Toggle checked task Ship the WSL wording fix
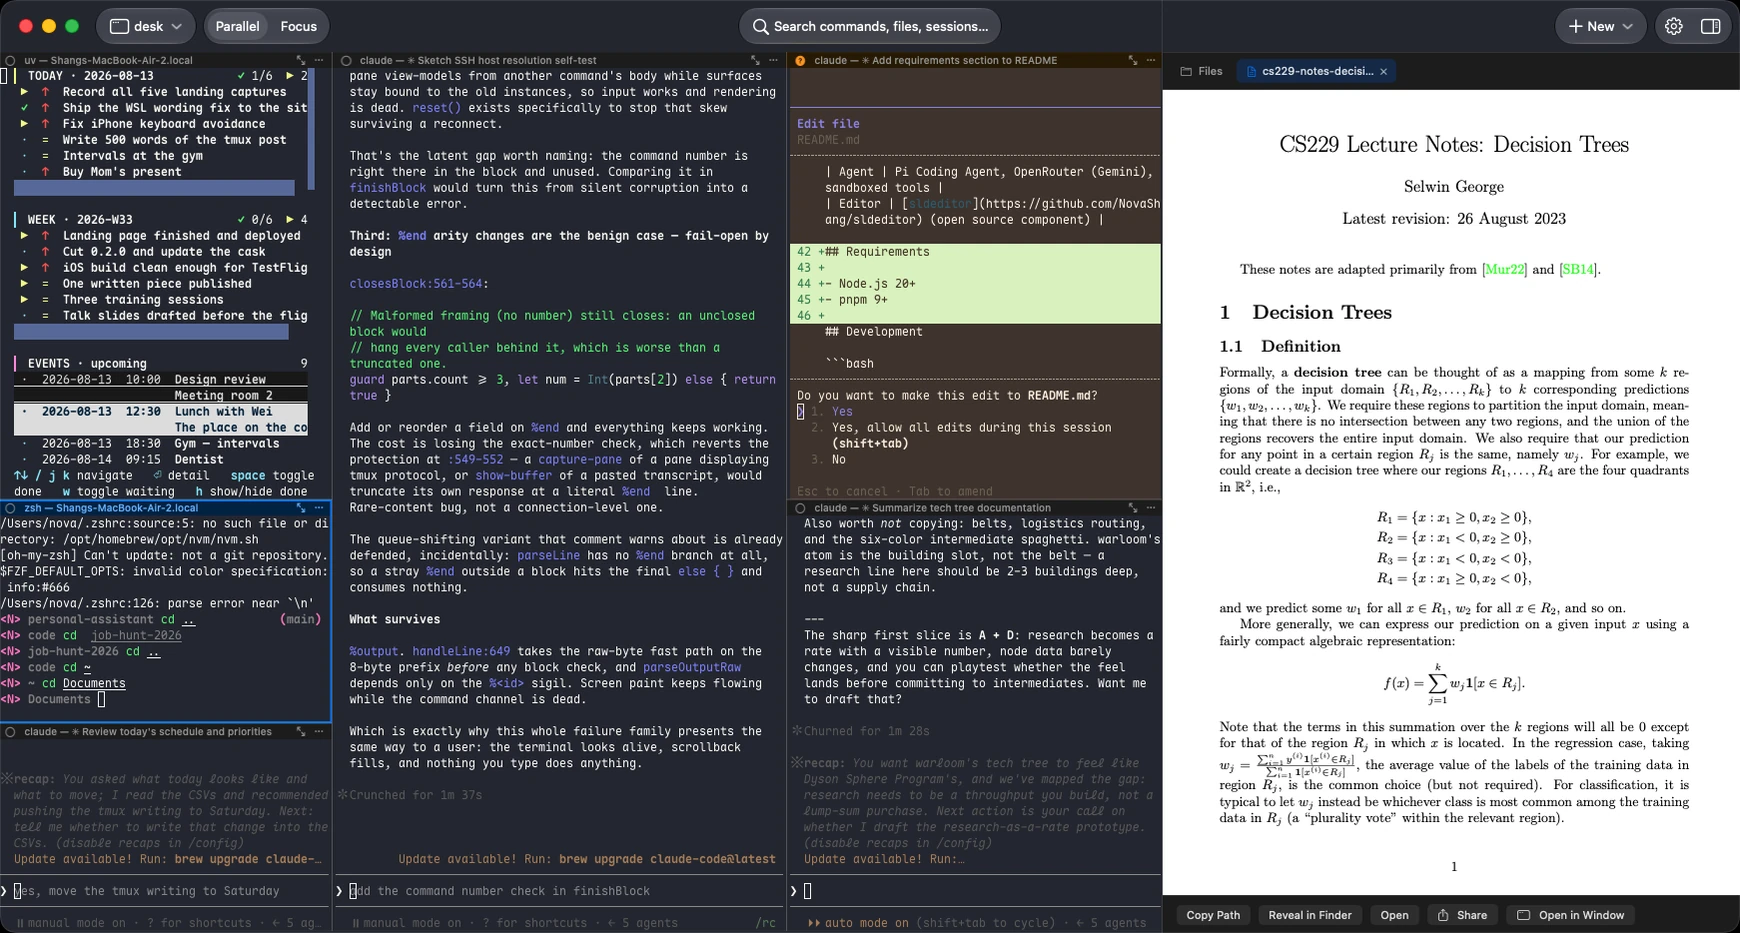 (25, 108)
